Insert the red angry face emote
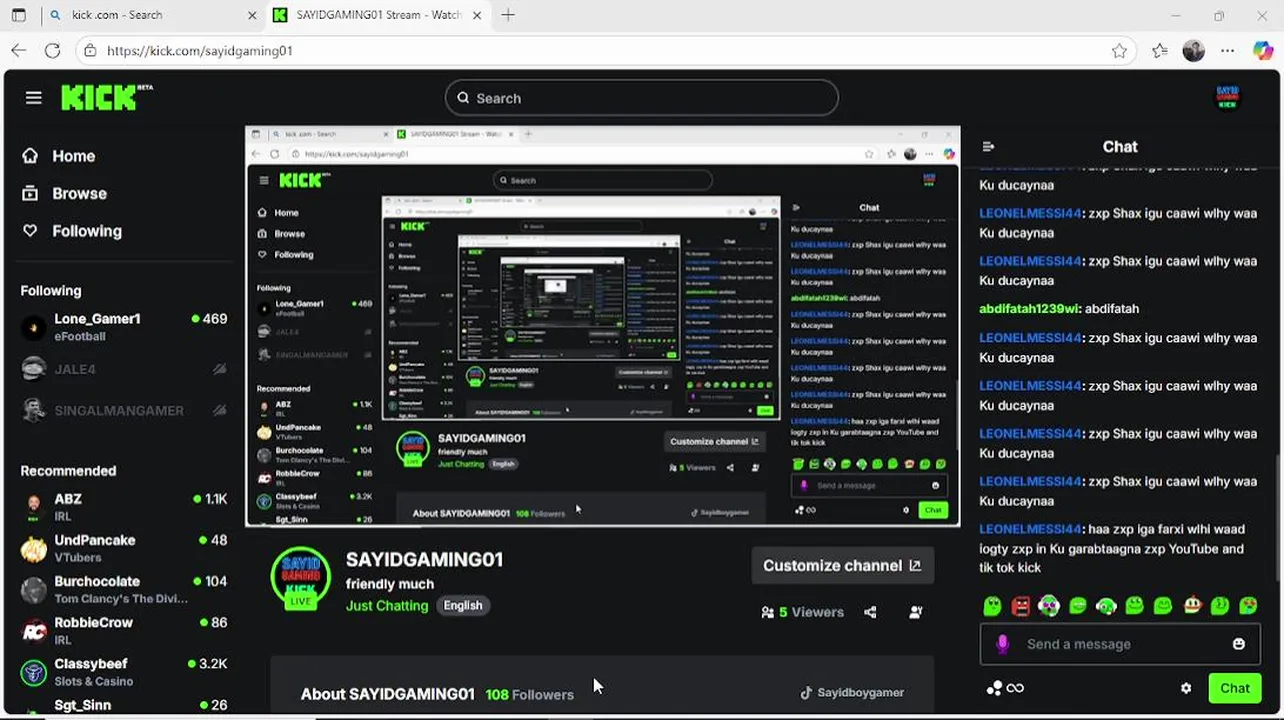 tap(1020, 605)
